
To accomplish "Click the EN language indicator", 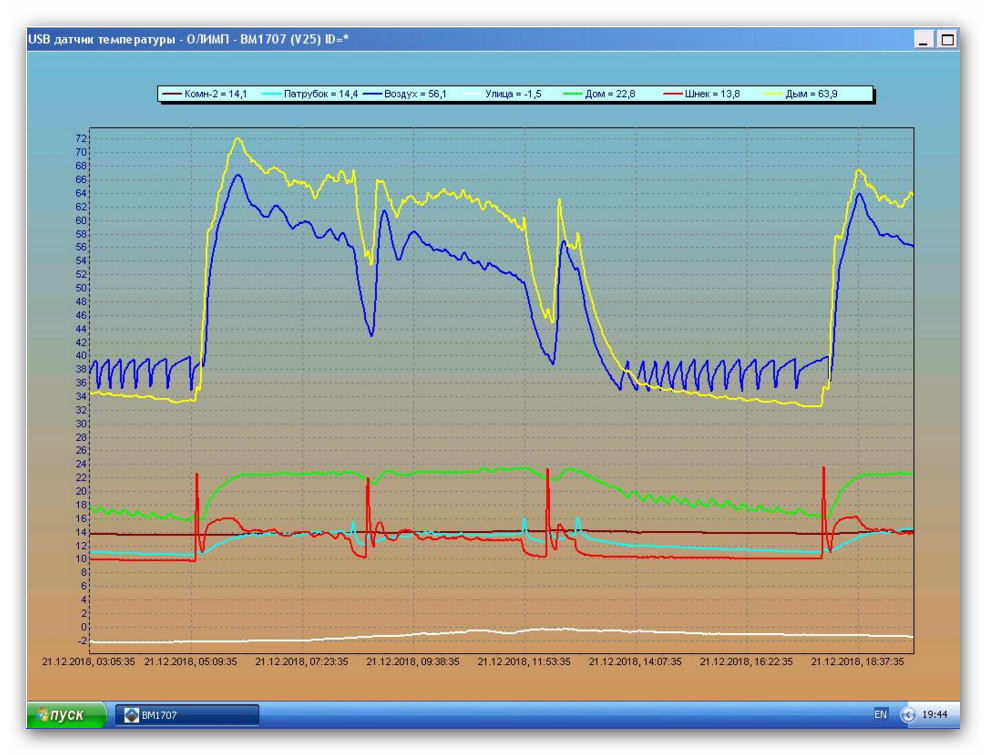I will coord(880,714).
